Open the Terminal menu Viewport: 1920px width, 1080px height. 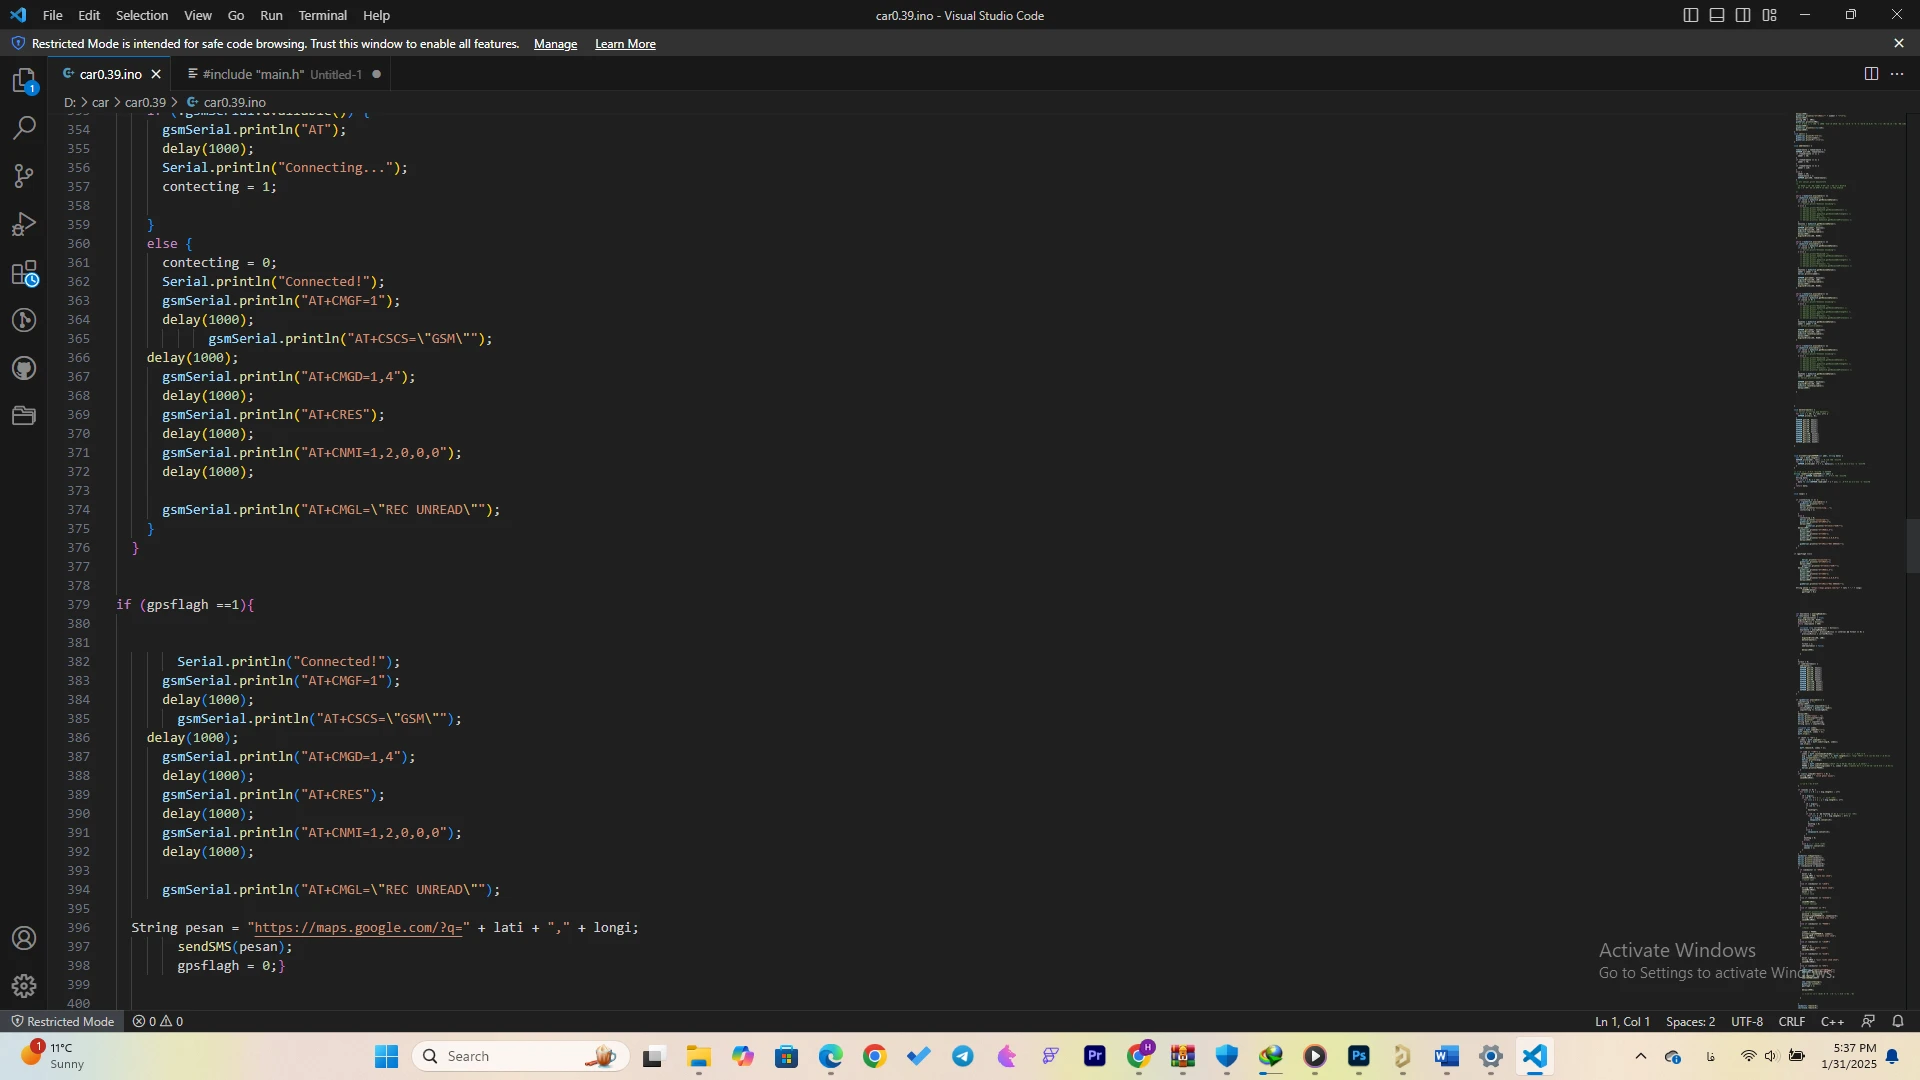pos(322,15)
